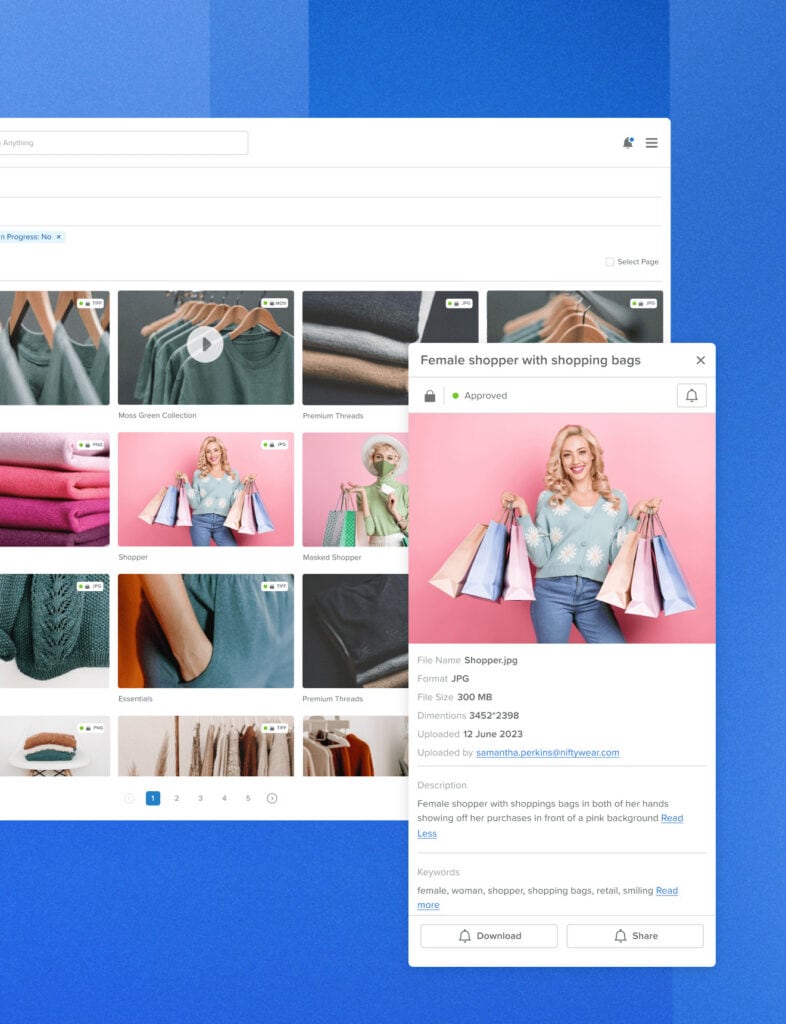Jump to page 5 of results

(x=248, y=798)
